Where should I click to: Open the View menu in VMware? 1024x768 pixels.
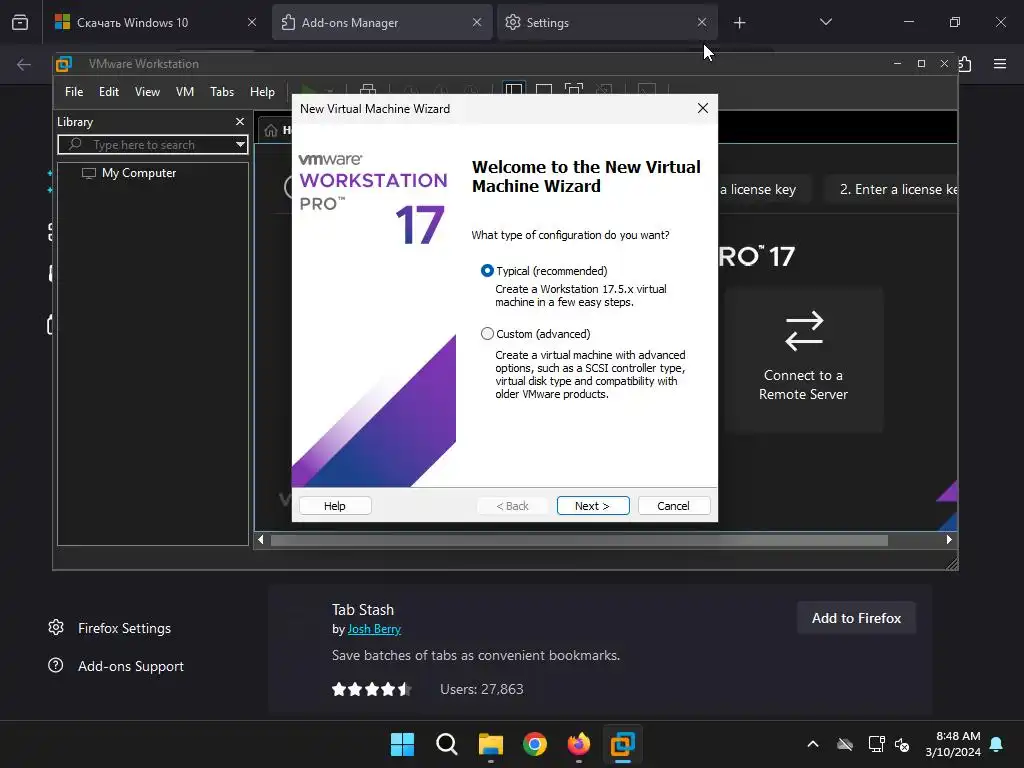[147, 92]
